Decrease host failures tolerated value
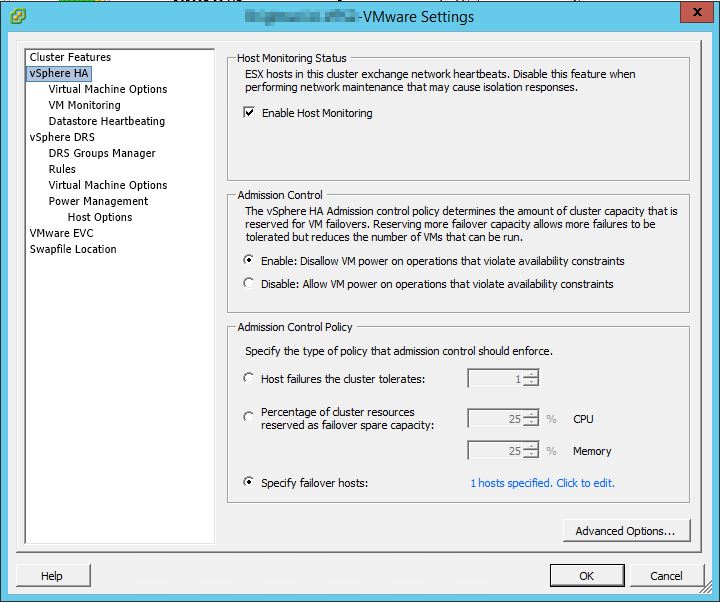This screenshot has width=720, height=603. (531, 383)
